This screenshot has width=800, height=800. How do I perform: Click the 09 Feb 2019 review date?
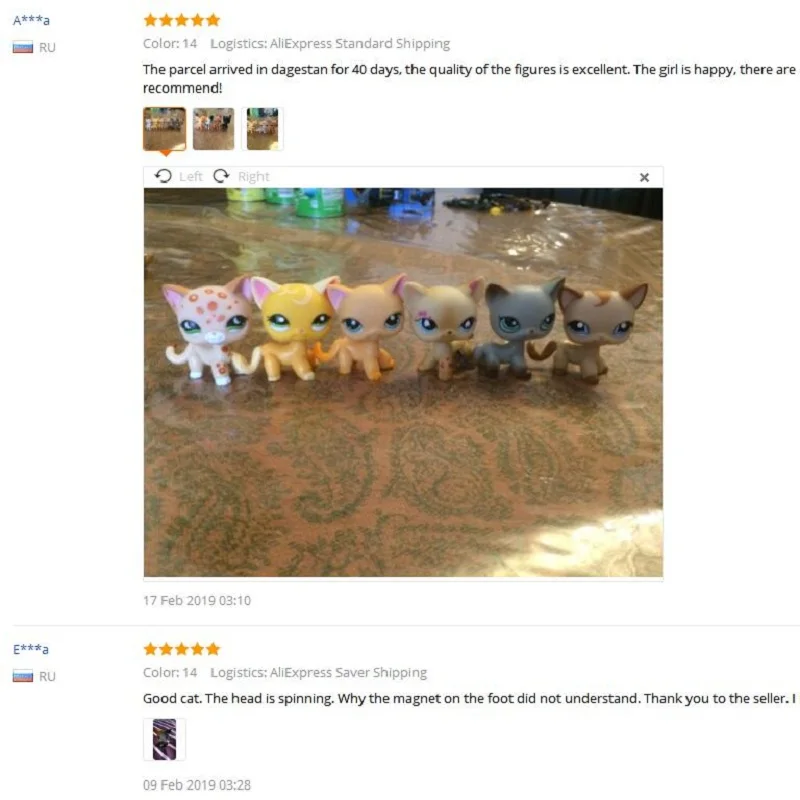point(197,785)
